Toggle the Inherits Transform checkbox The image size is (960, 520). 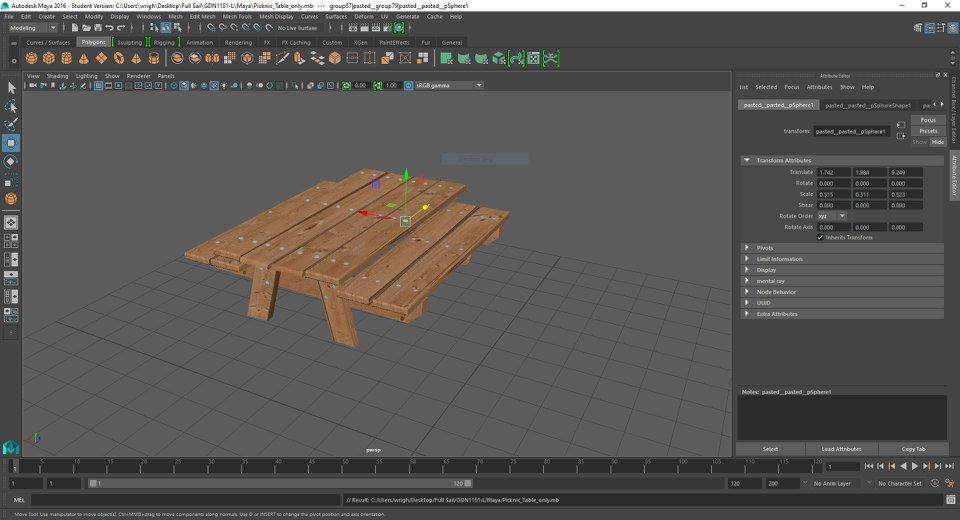point(820,238)
